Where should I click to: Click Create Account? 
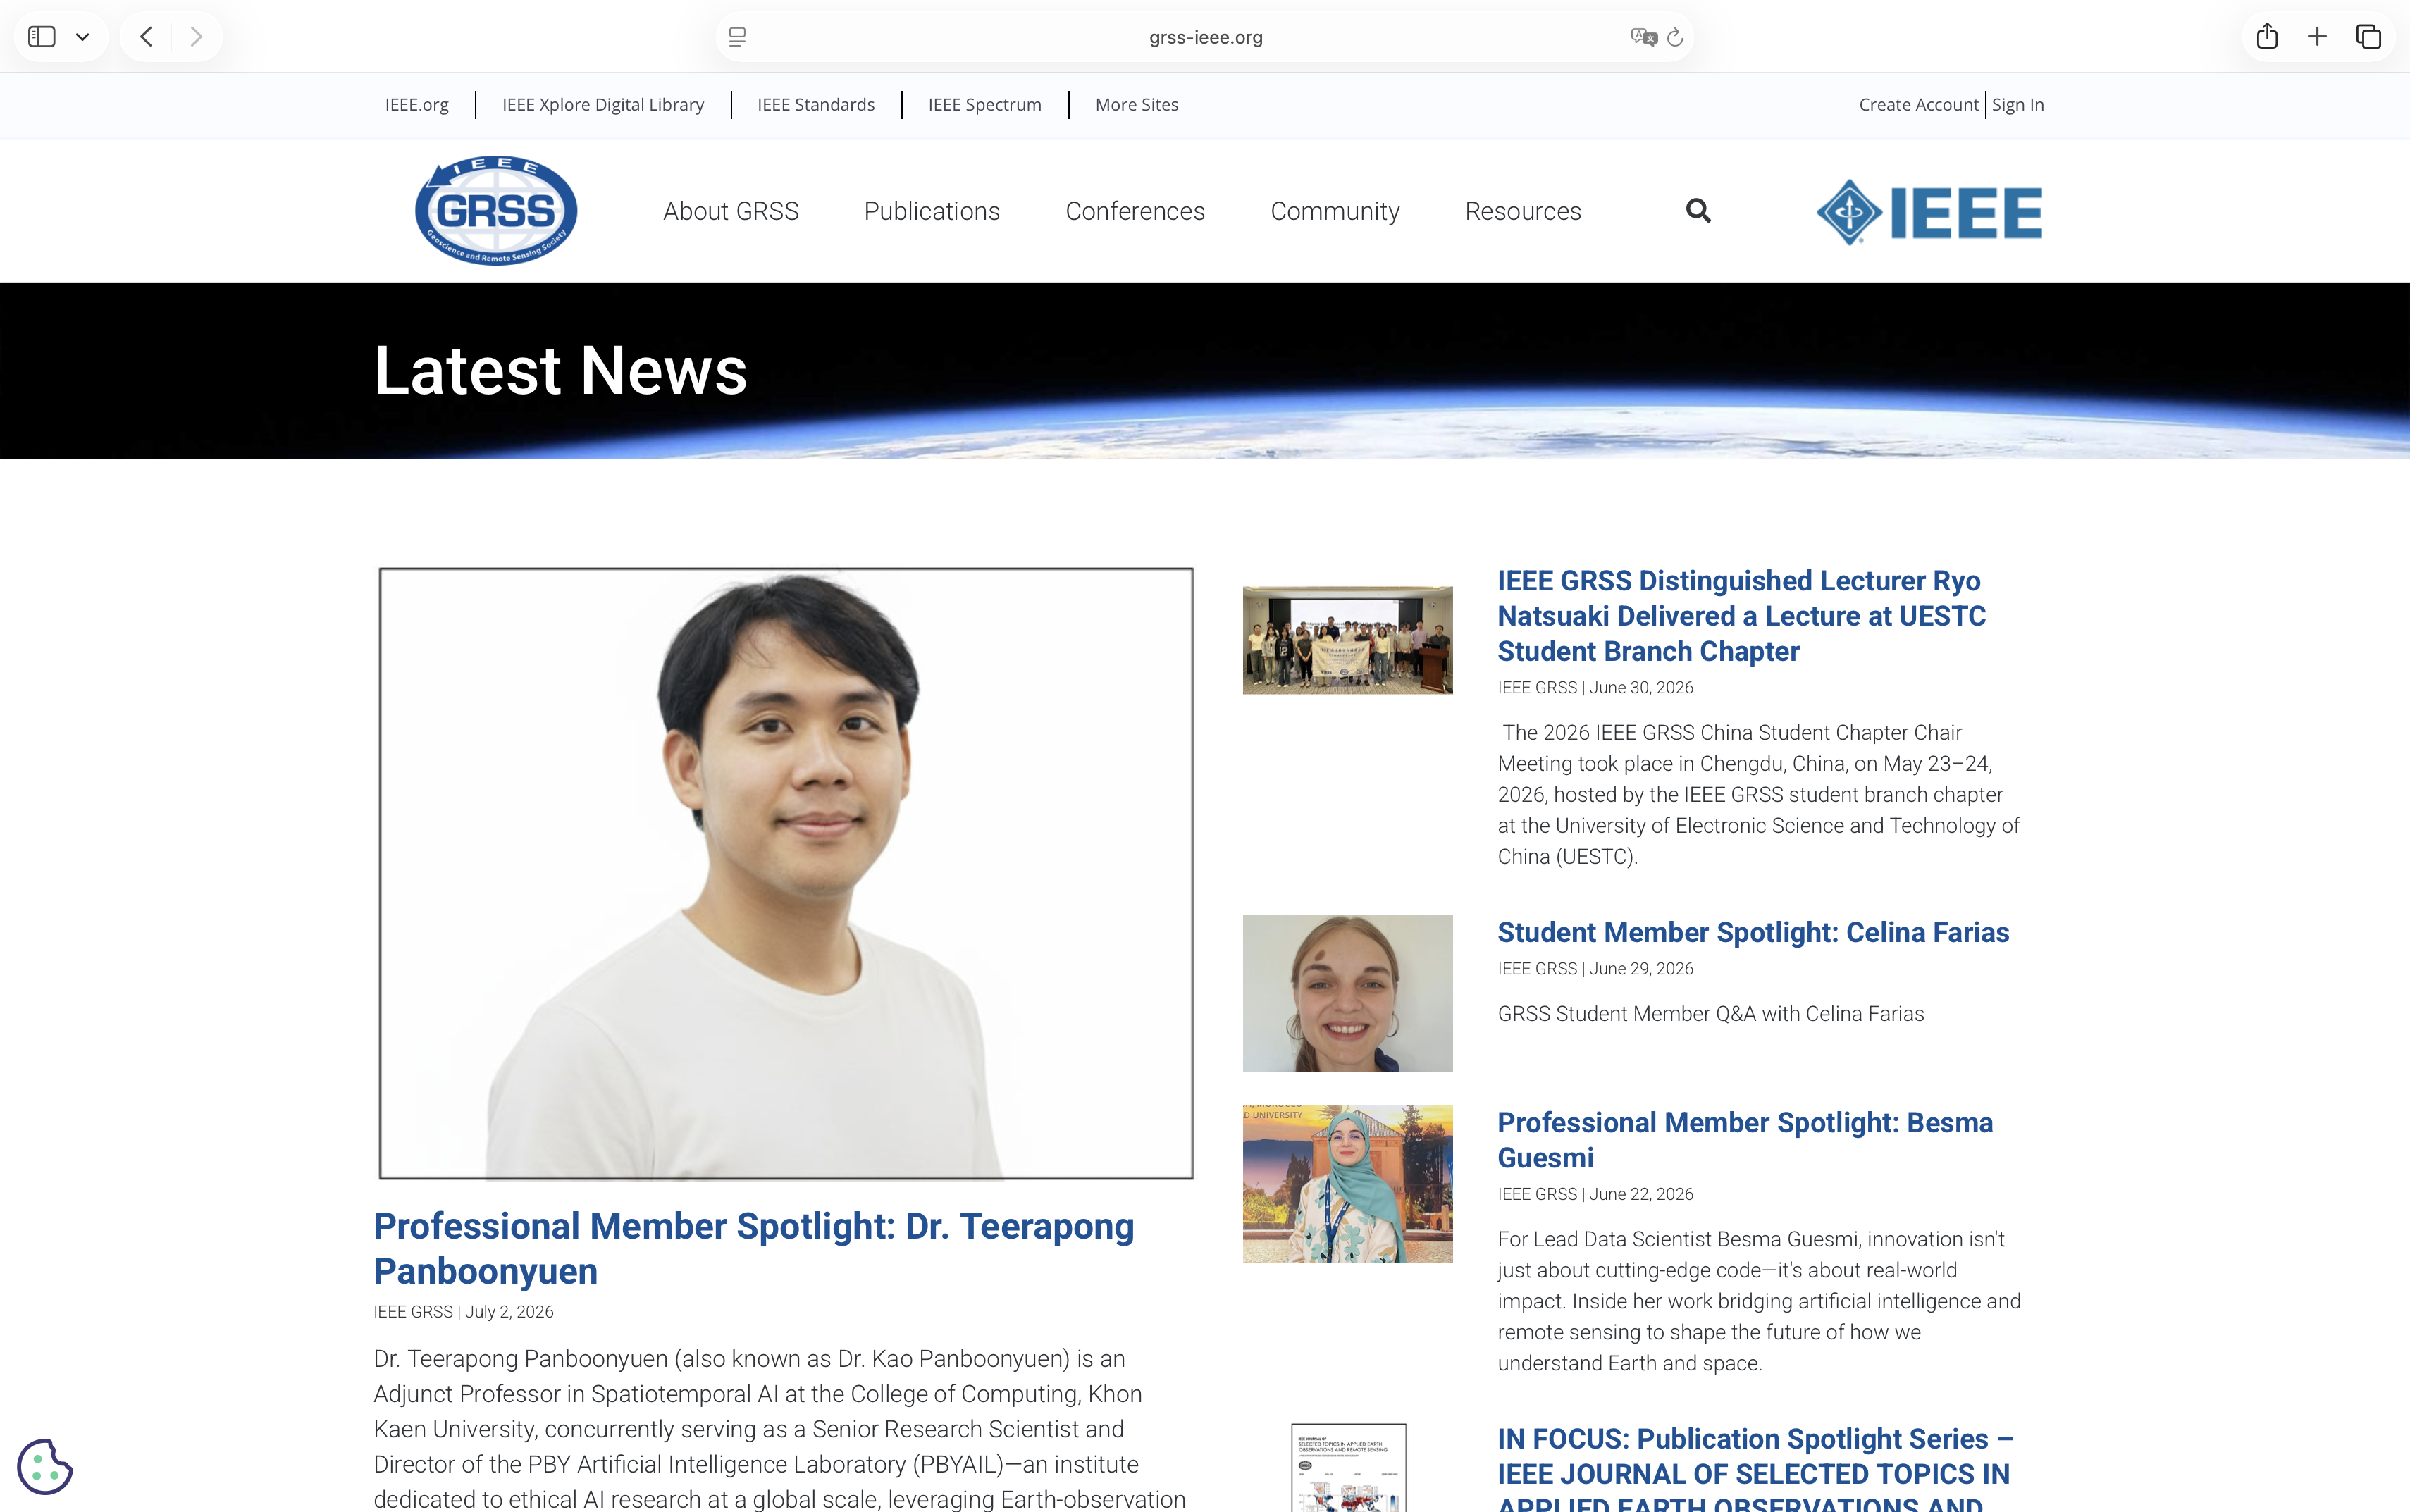[1918, 104]
